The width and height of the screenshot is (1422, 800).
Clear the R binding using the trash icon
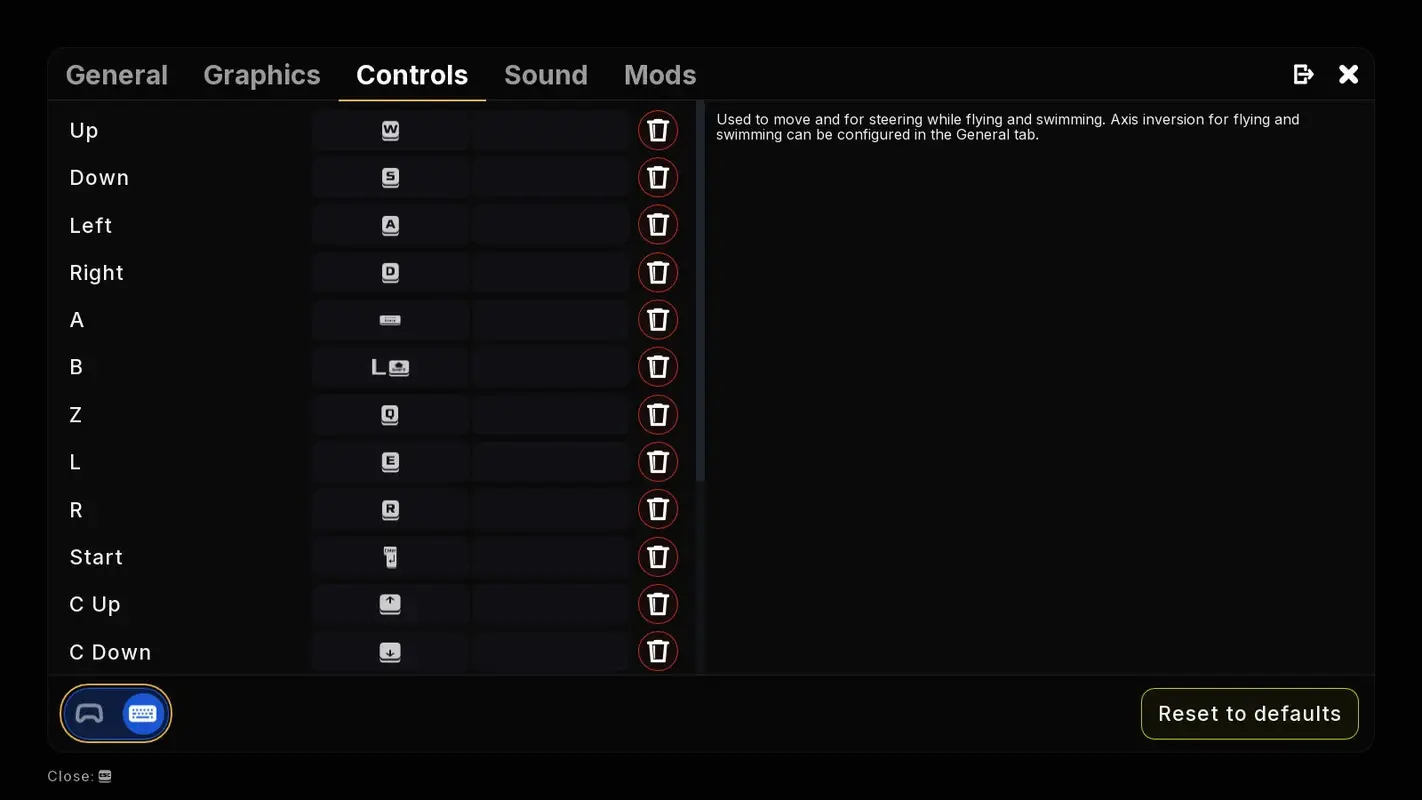tap(658, 508)
